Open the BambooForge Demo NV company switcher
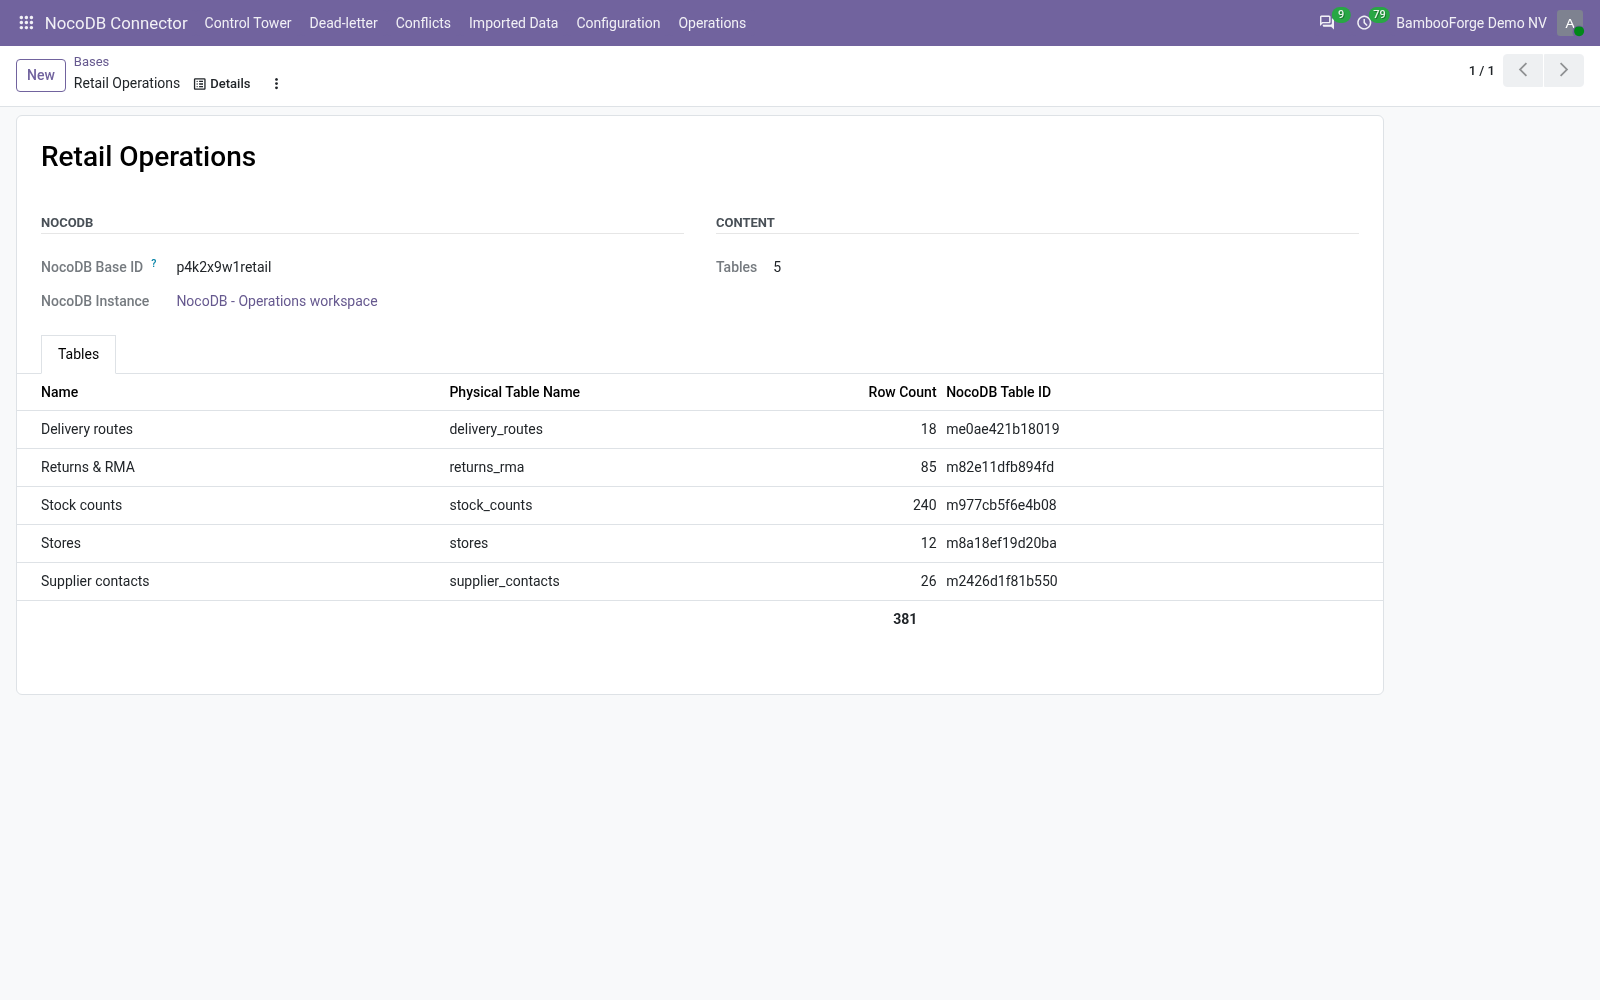 1471,23
